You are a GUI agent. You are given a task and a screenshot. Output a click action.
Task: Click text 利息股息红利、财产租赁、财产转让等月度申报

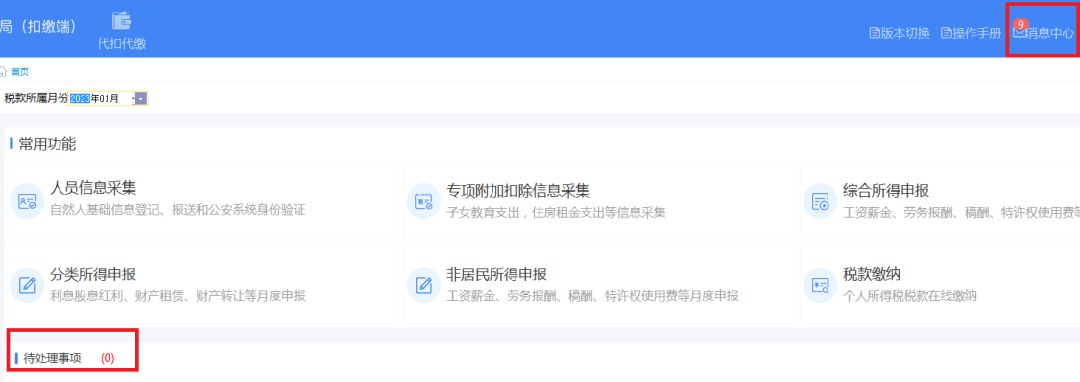click(x=178, y=296)
